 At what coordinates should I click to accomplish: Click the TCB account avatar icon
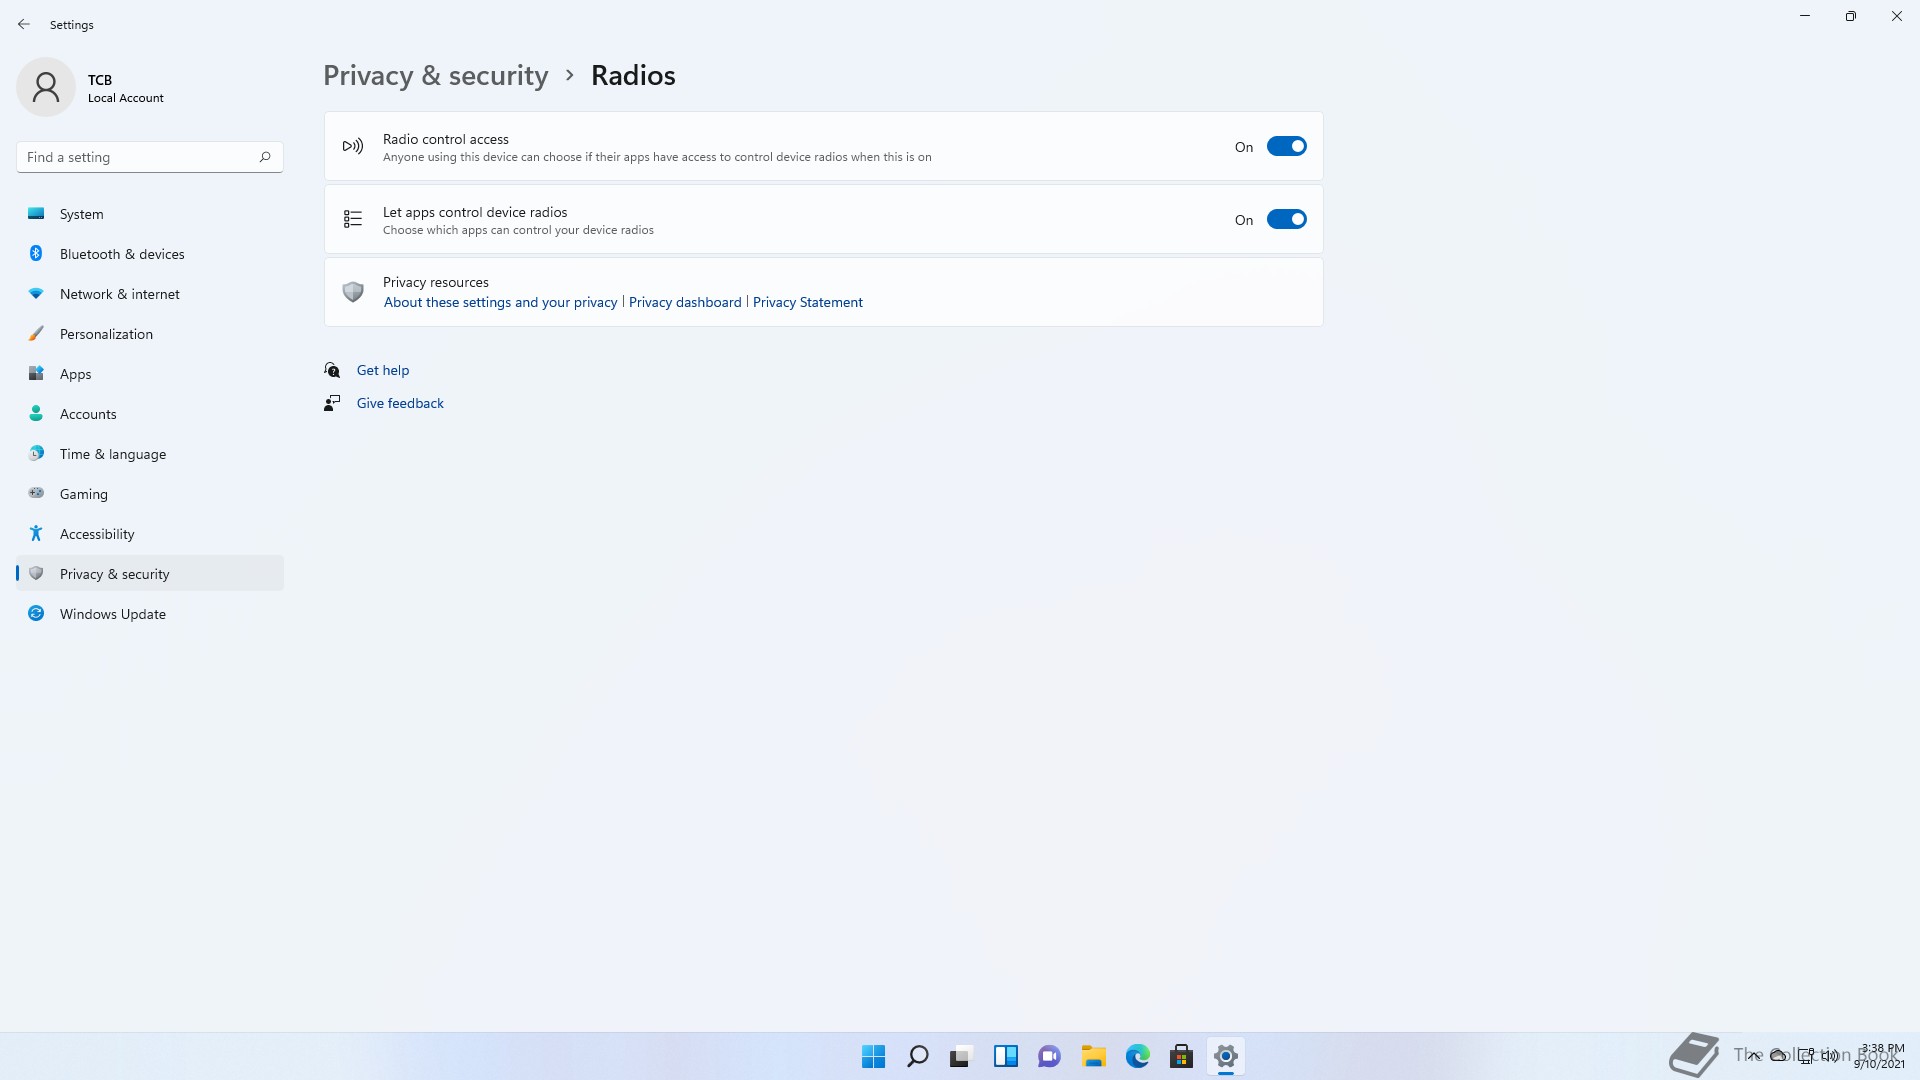(46, 87)
